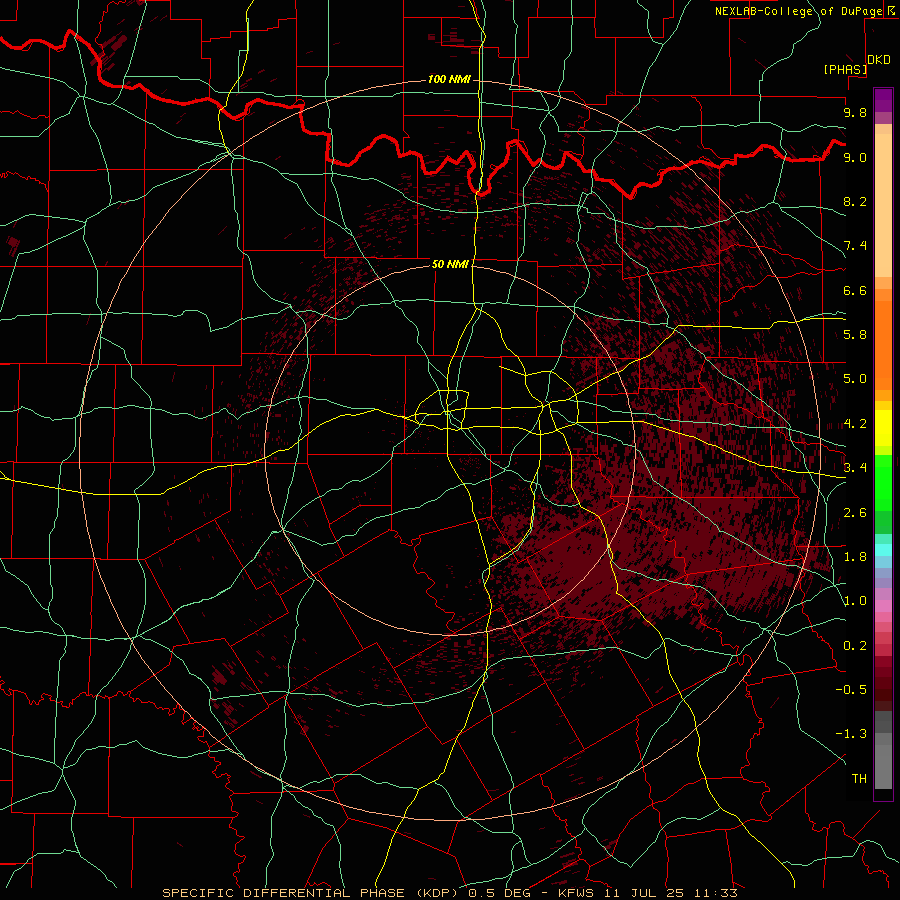Click the DKD label above the legend
The width and height of the screenshot is (900, 900).
point(879,60)
